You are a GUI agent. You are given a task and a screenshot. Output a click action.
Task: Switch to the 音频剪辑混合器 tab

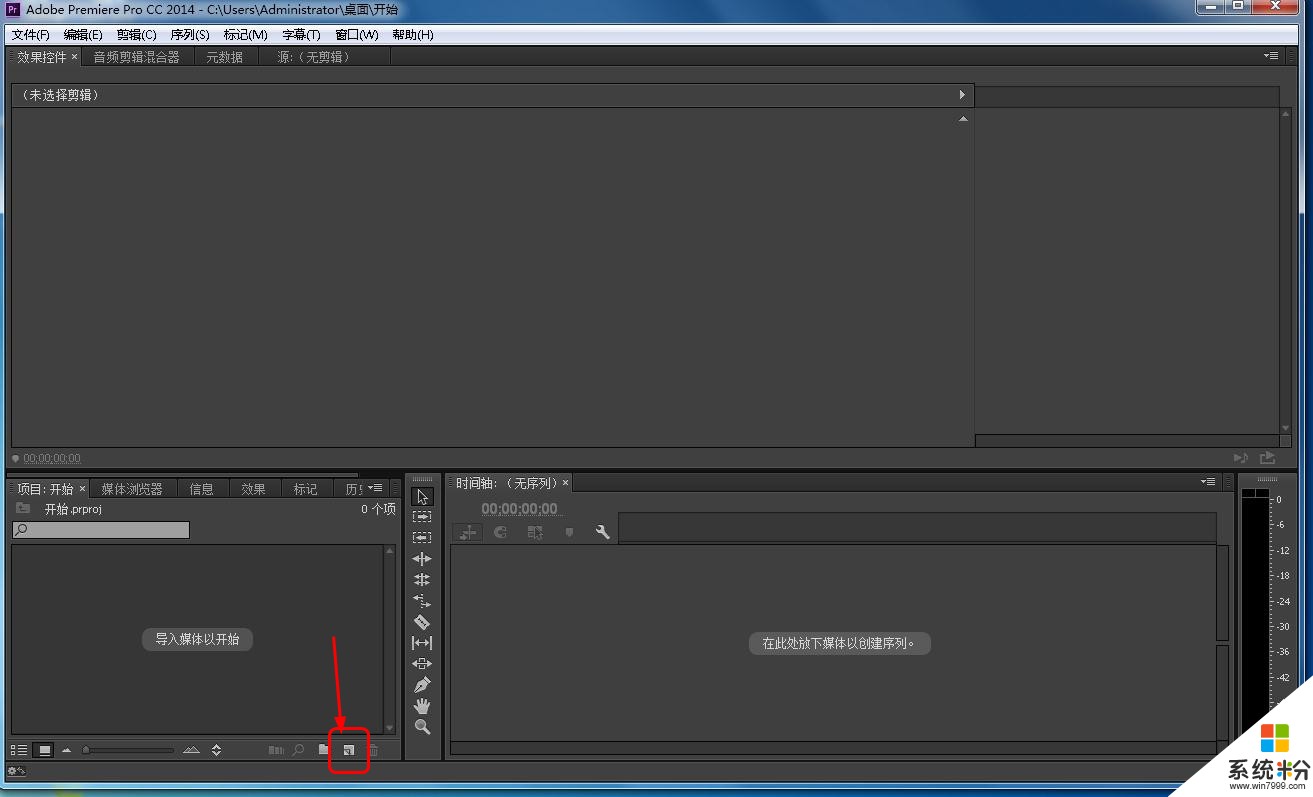pos(137,57)
